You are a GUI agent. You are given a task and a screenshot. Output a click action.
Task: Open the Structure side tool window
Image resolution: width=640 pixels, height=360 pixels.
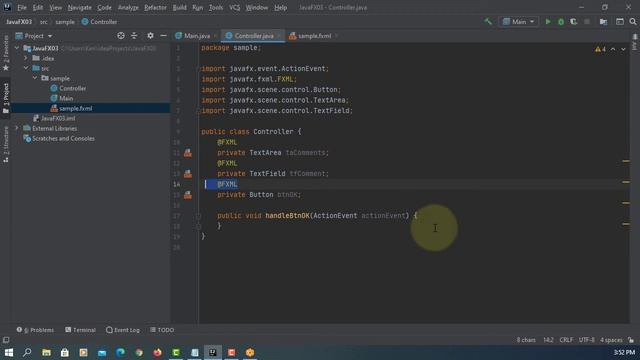(x=6, y=144)
